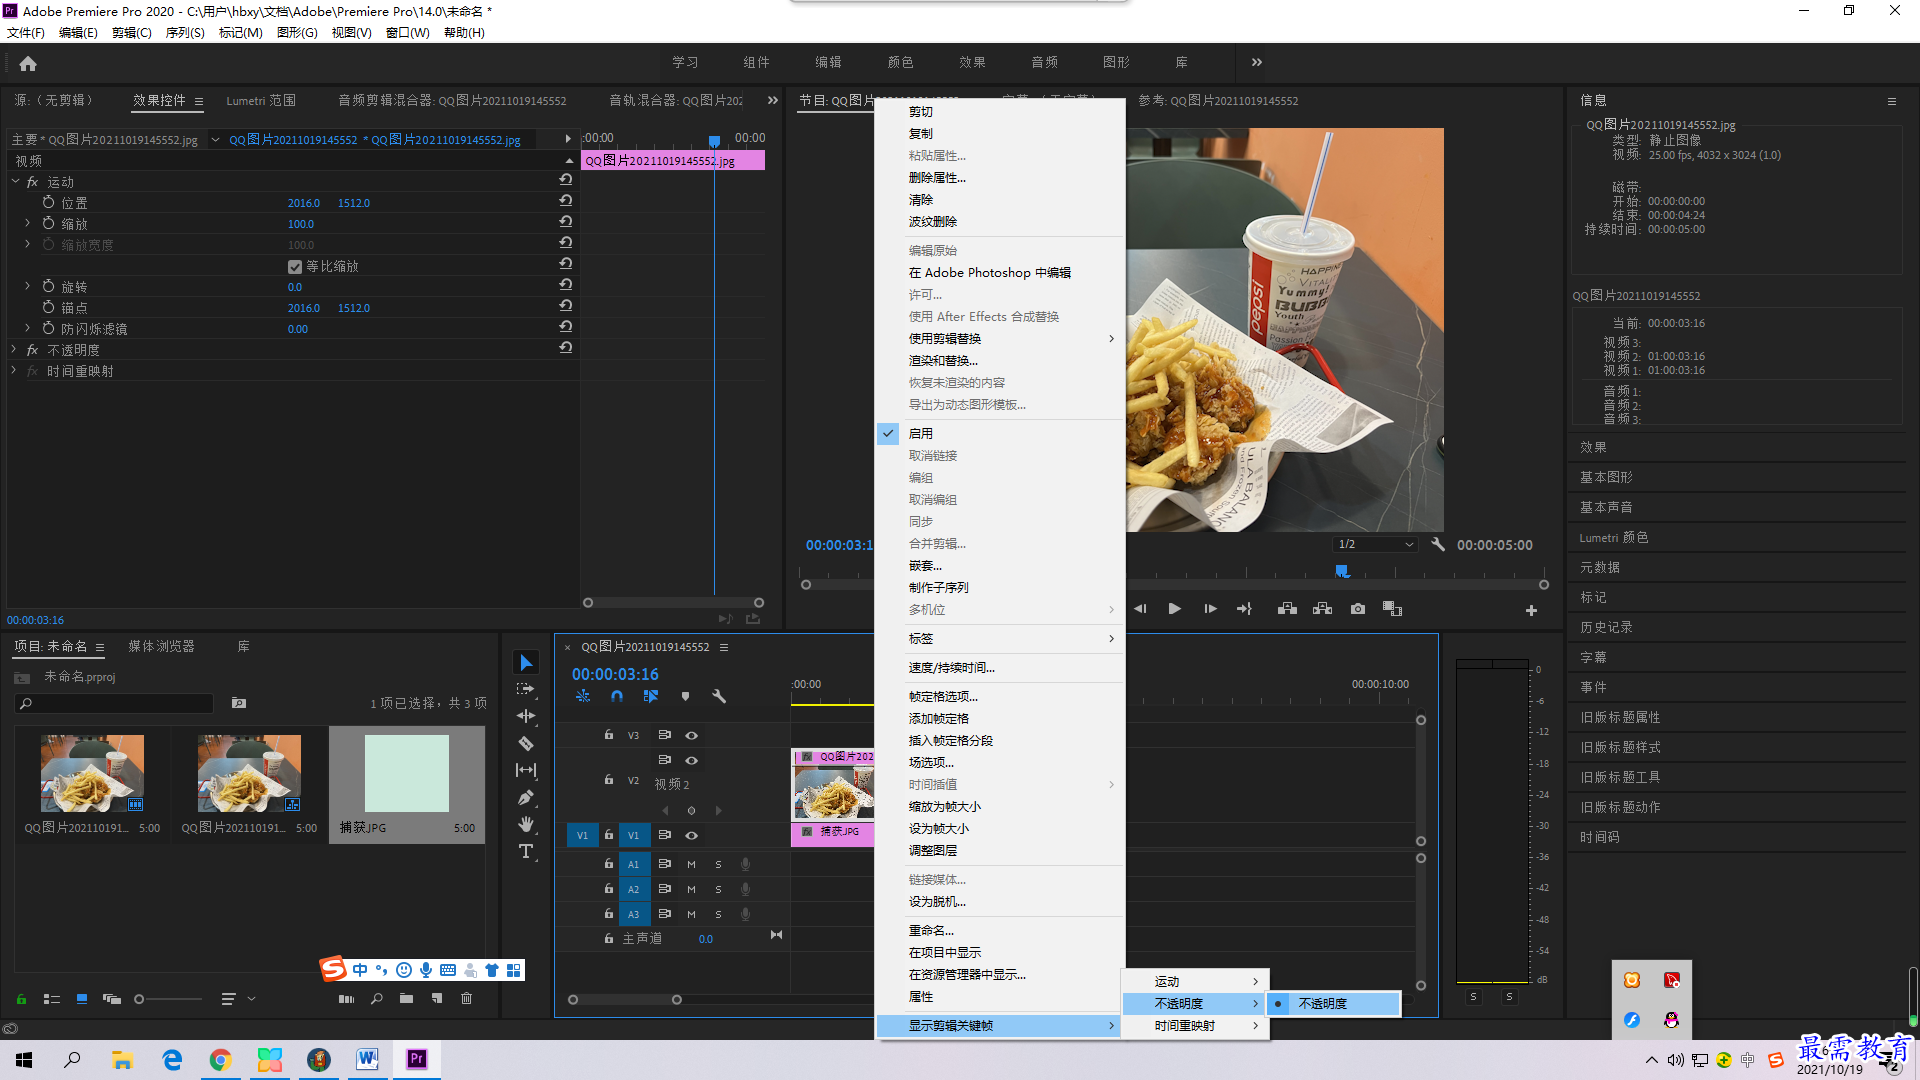Toggle V1 track output eye

(691, 835)
